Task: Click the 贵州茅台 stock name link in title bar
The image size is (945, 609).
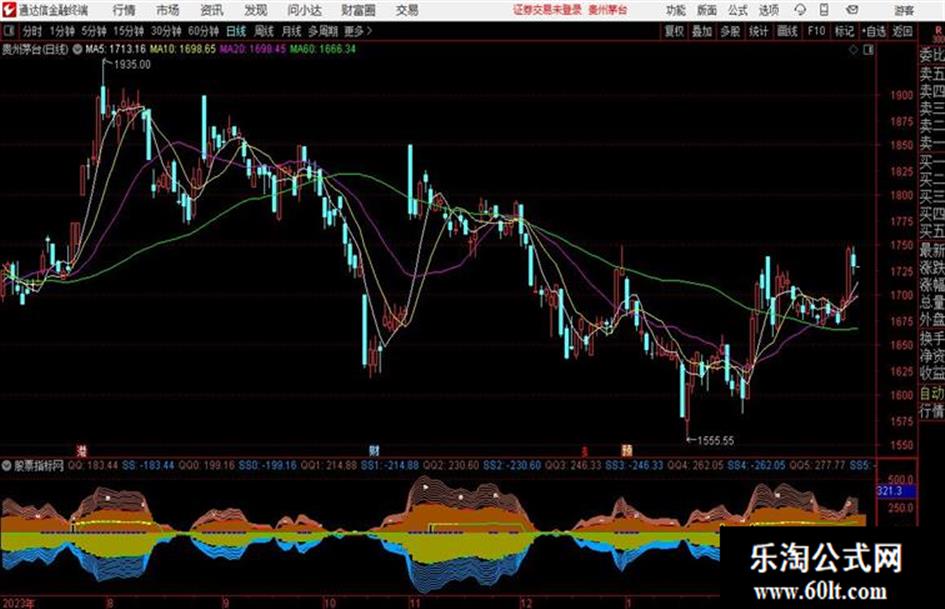Action: pyautogui.click(x=608, y=10)
